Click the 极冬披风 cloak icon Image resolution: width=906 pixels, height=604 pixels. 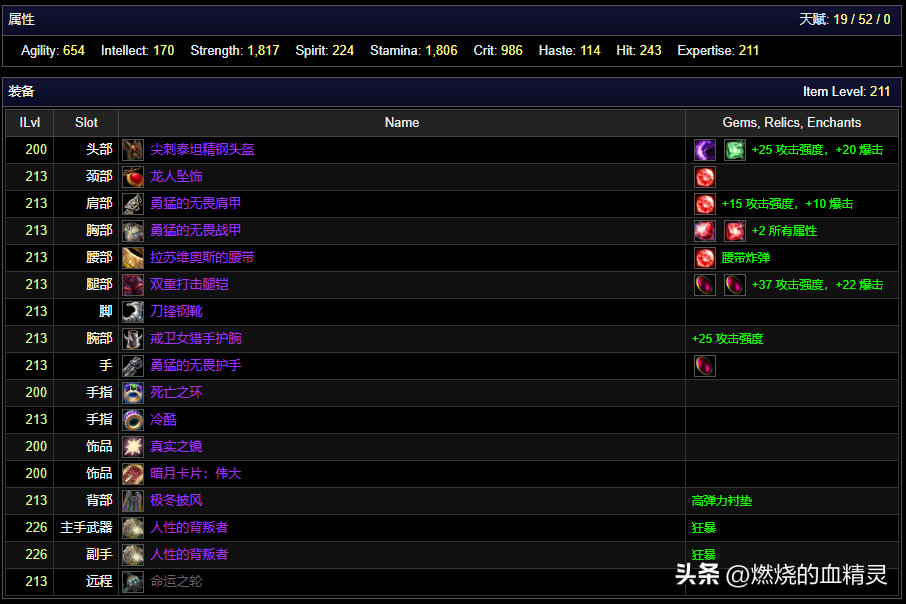click(x=133, y=501)
